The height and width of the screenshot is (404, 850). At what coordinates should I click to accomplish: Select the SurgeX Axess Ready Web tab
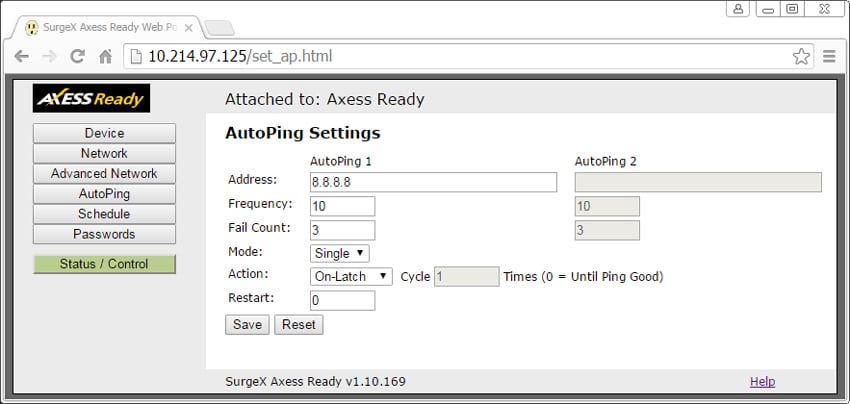point(107,27)
